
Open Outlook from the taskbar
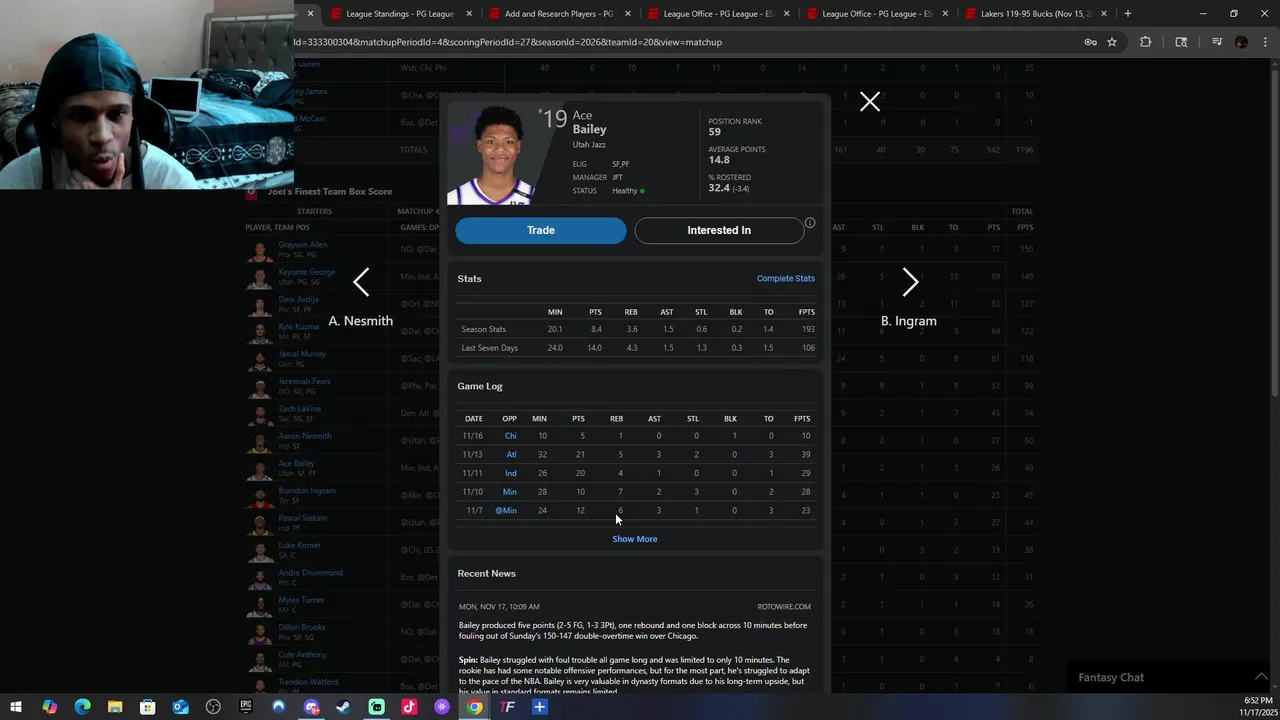click(180, 707)
